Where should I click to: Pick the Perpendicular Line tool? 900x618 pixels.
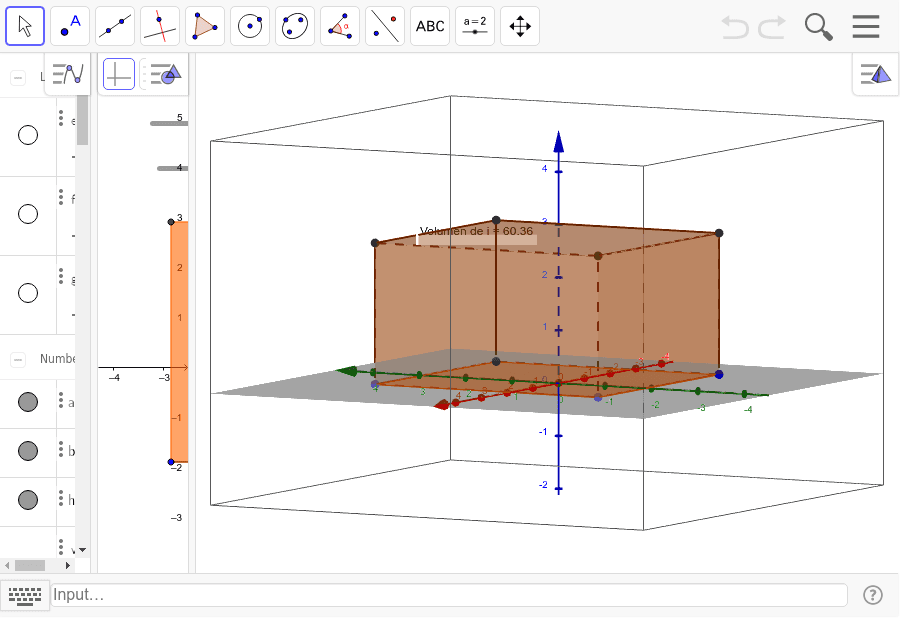coord(160,26)
